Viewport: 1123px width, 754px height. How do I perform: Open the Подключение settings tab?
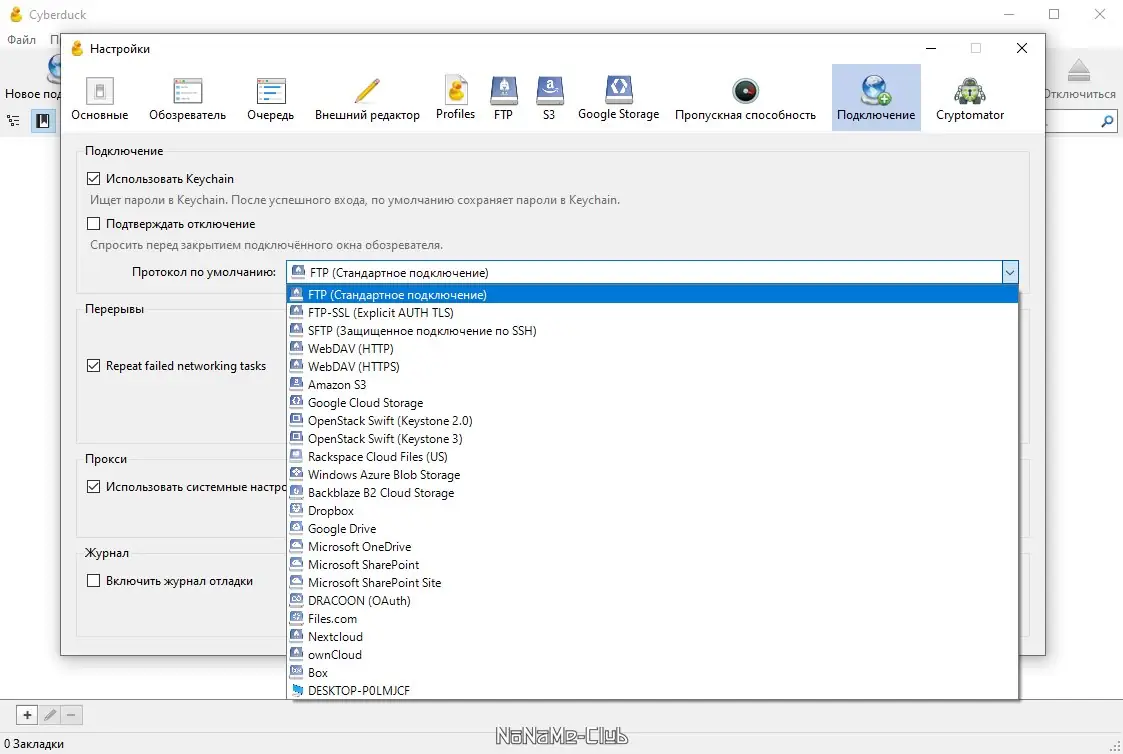tap(876, 98)
